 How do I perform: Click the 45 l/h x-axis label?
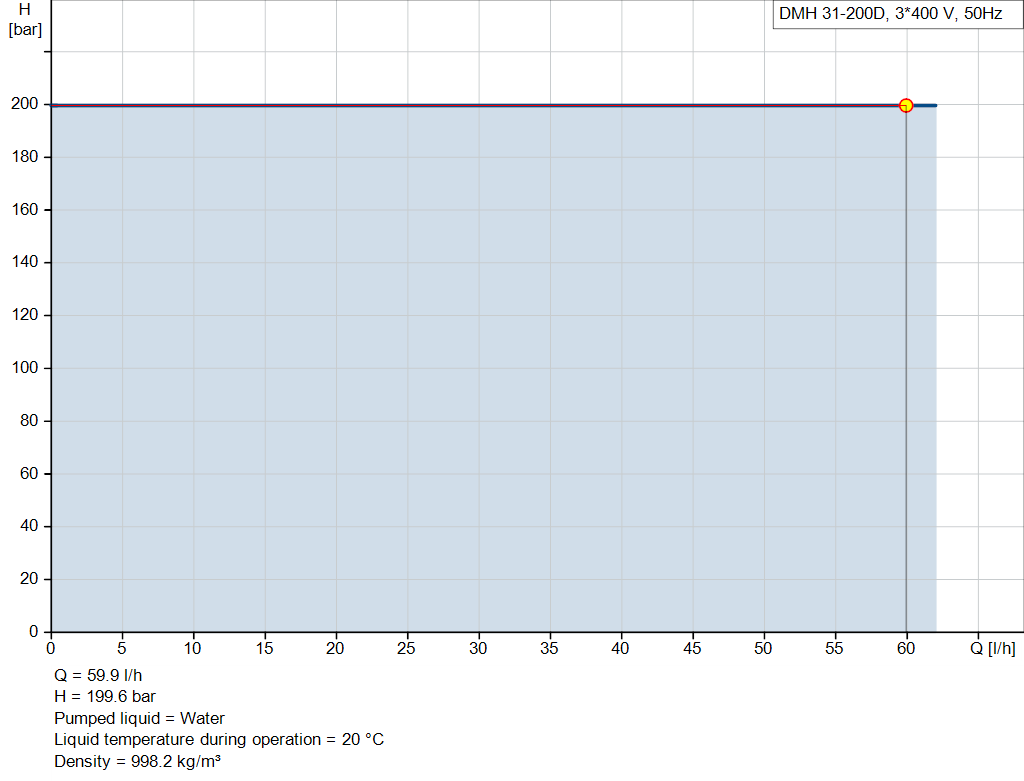point(692,648)
